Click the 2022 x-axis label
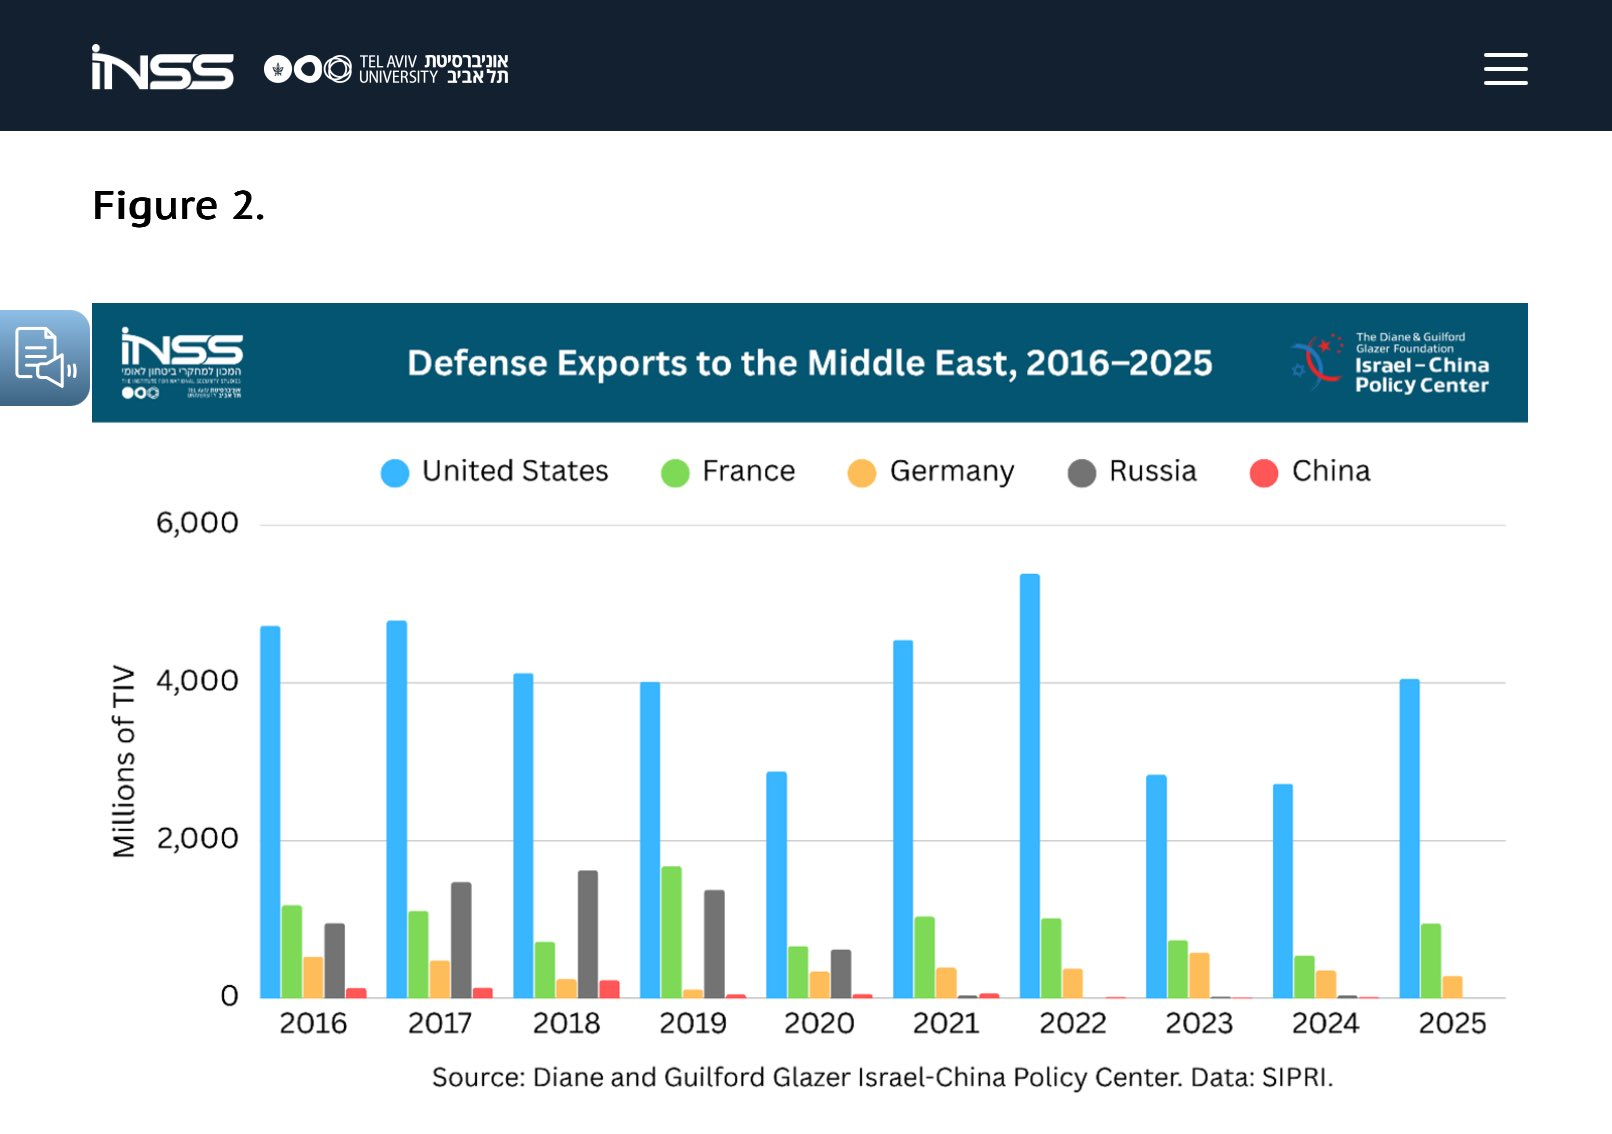 (x=1073, y=1024)
